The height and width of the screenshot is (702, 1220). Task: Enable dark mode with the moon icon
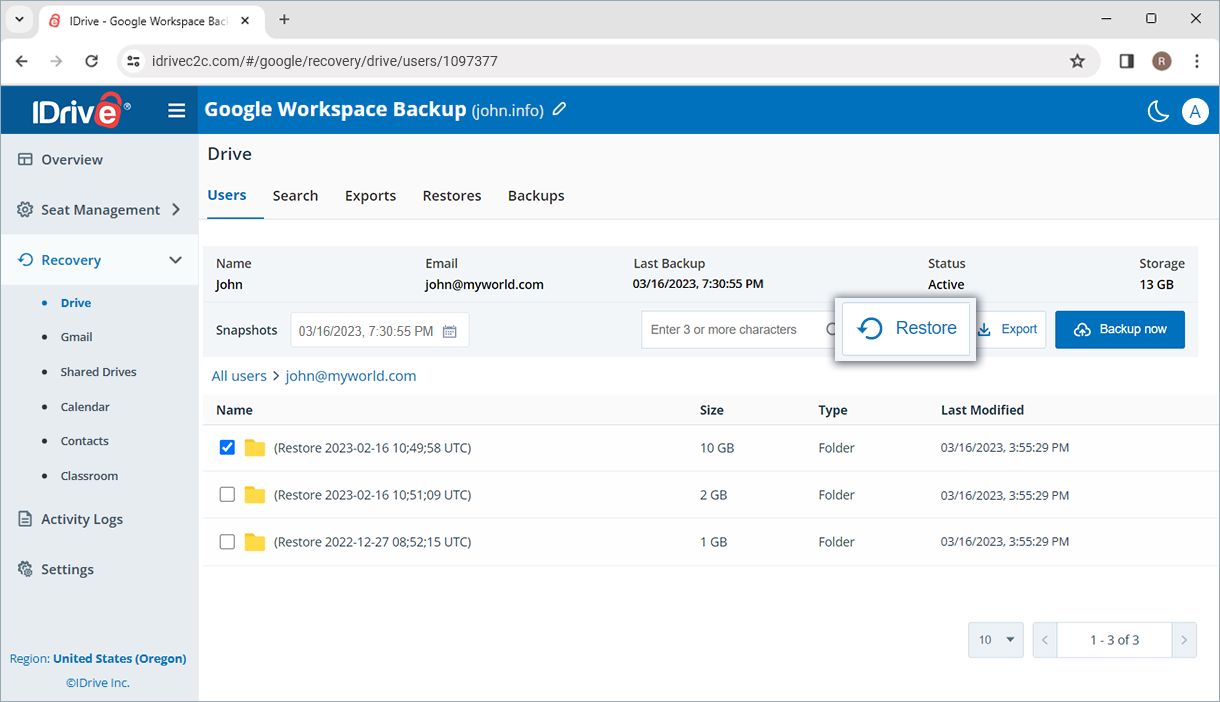pyautogui.click(x=1158, y=111)
